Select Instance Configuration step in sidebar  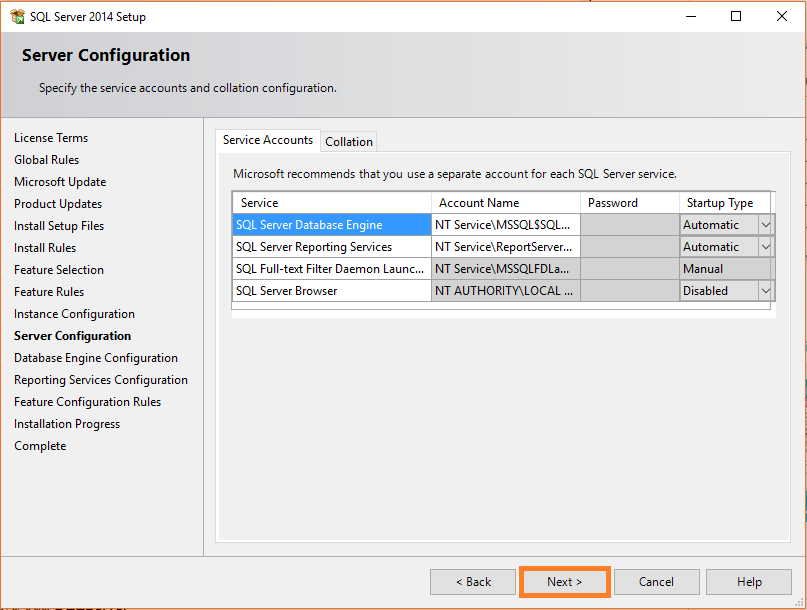[x=74, y=314]
